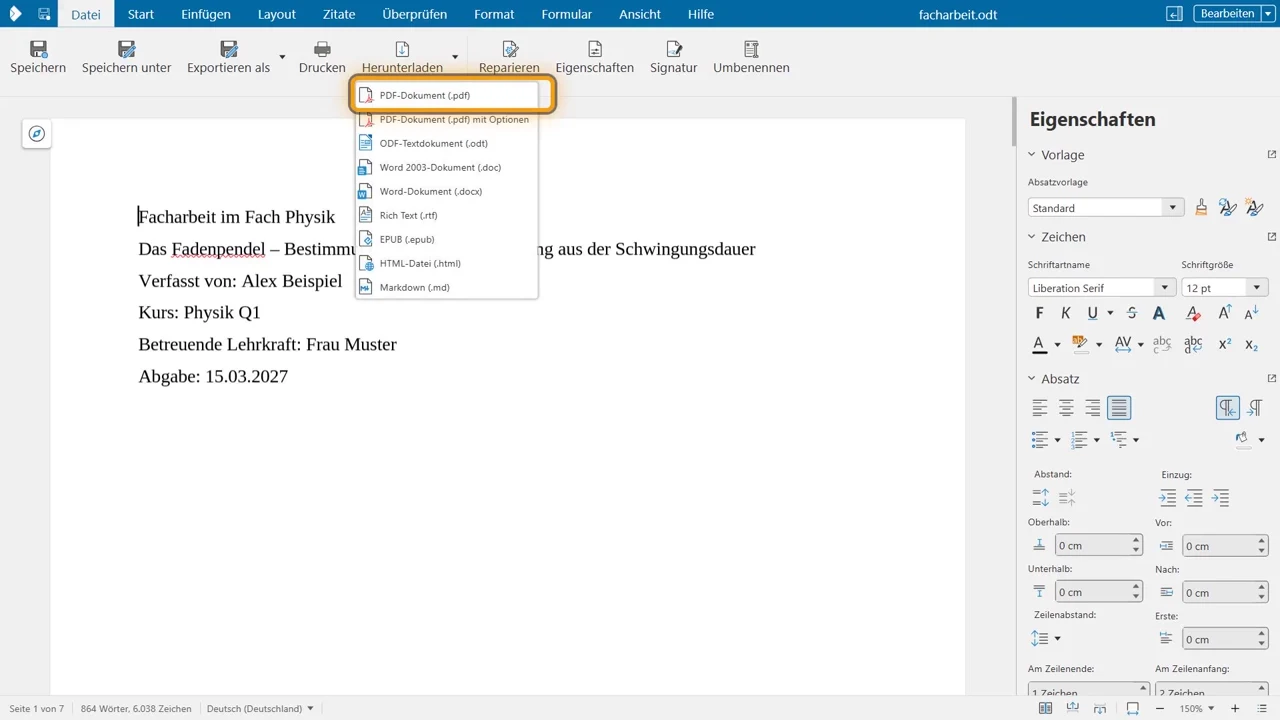Apply strikethrough in the Zeichen panel
The height and width of the screenshot is (720, 1280).
1132,313
